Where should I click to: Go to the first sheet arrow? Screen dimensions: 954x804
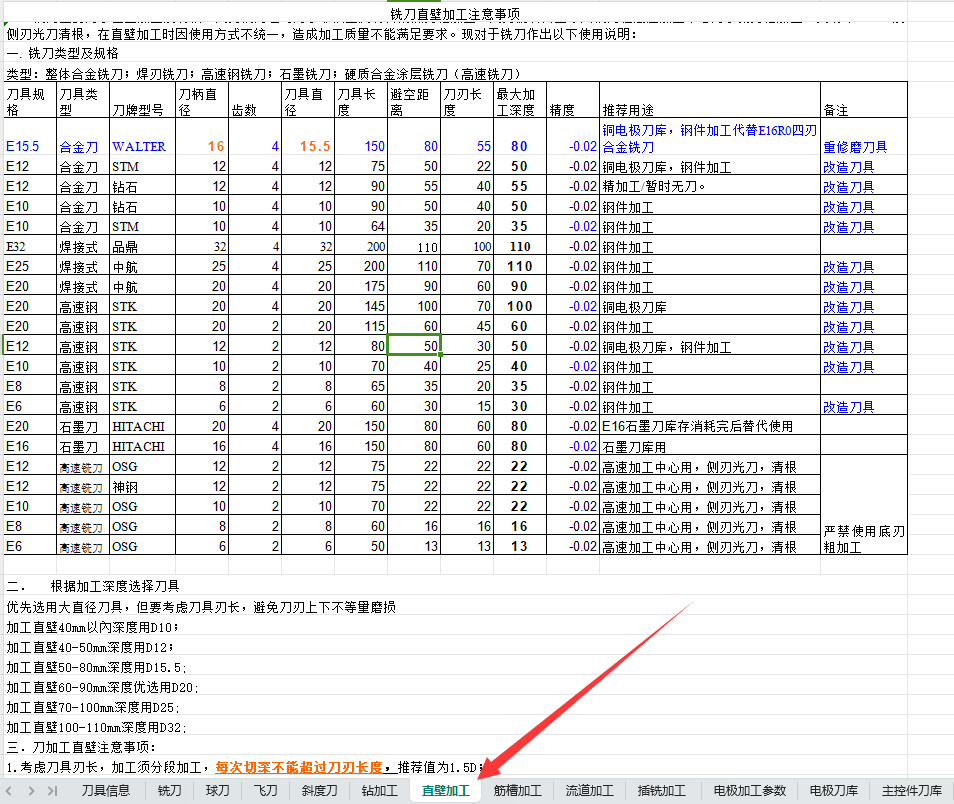pyautogui.click(x=9, y=791)
